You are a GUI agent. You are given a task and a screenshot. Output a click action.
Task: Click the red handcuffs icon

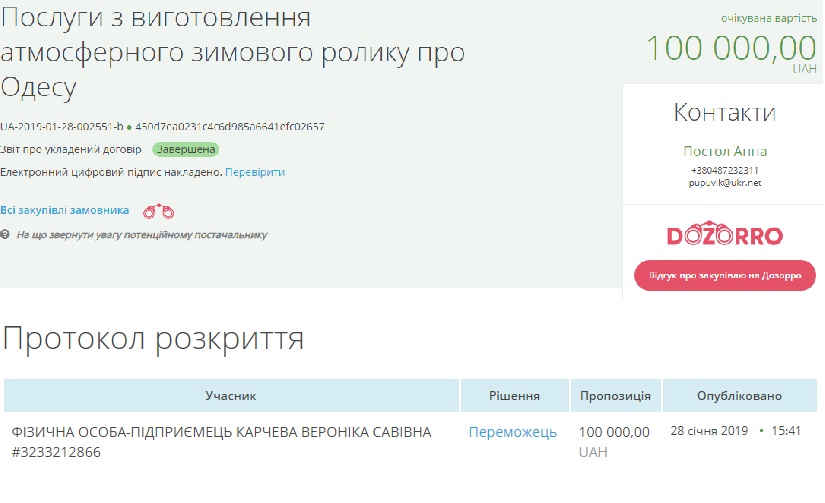tap(158, 211)
